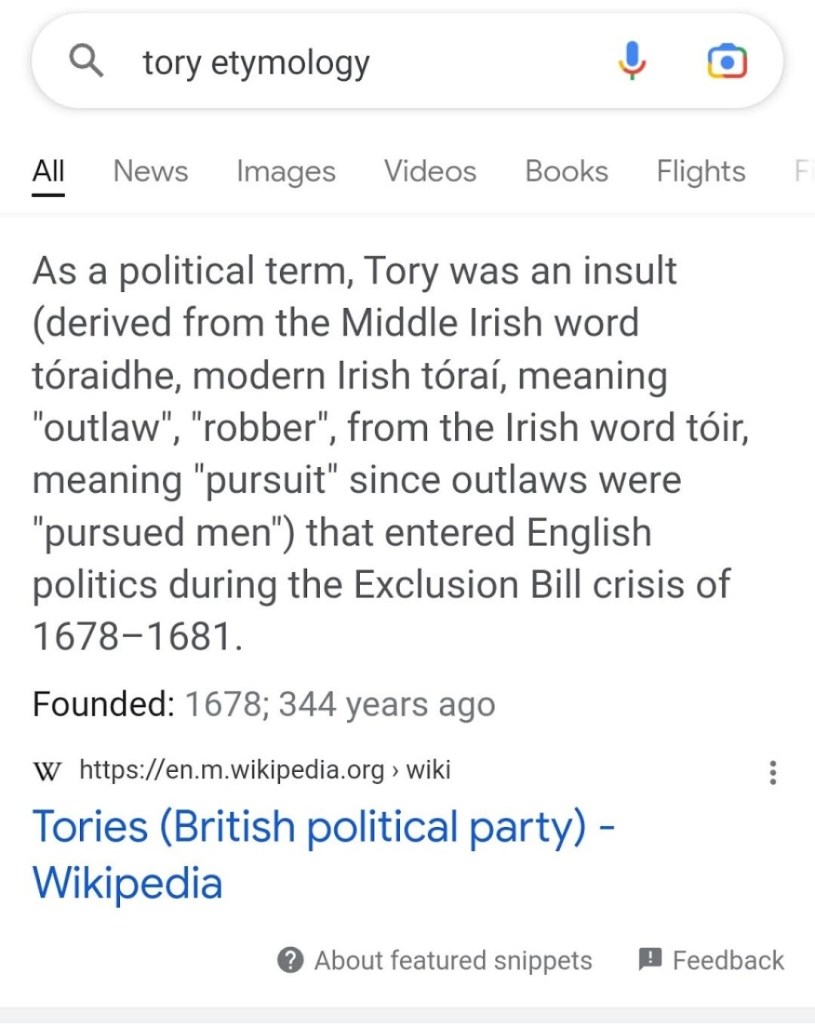This screenshot has height=1024, width=815.
Task: Switch to the News tab
Action: click(x=150, y=171)
